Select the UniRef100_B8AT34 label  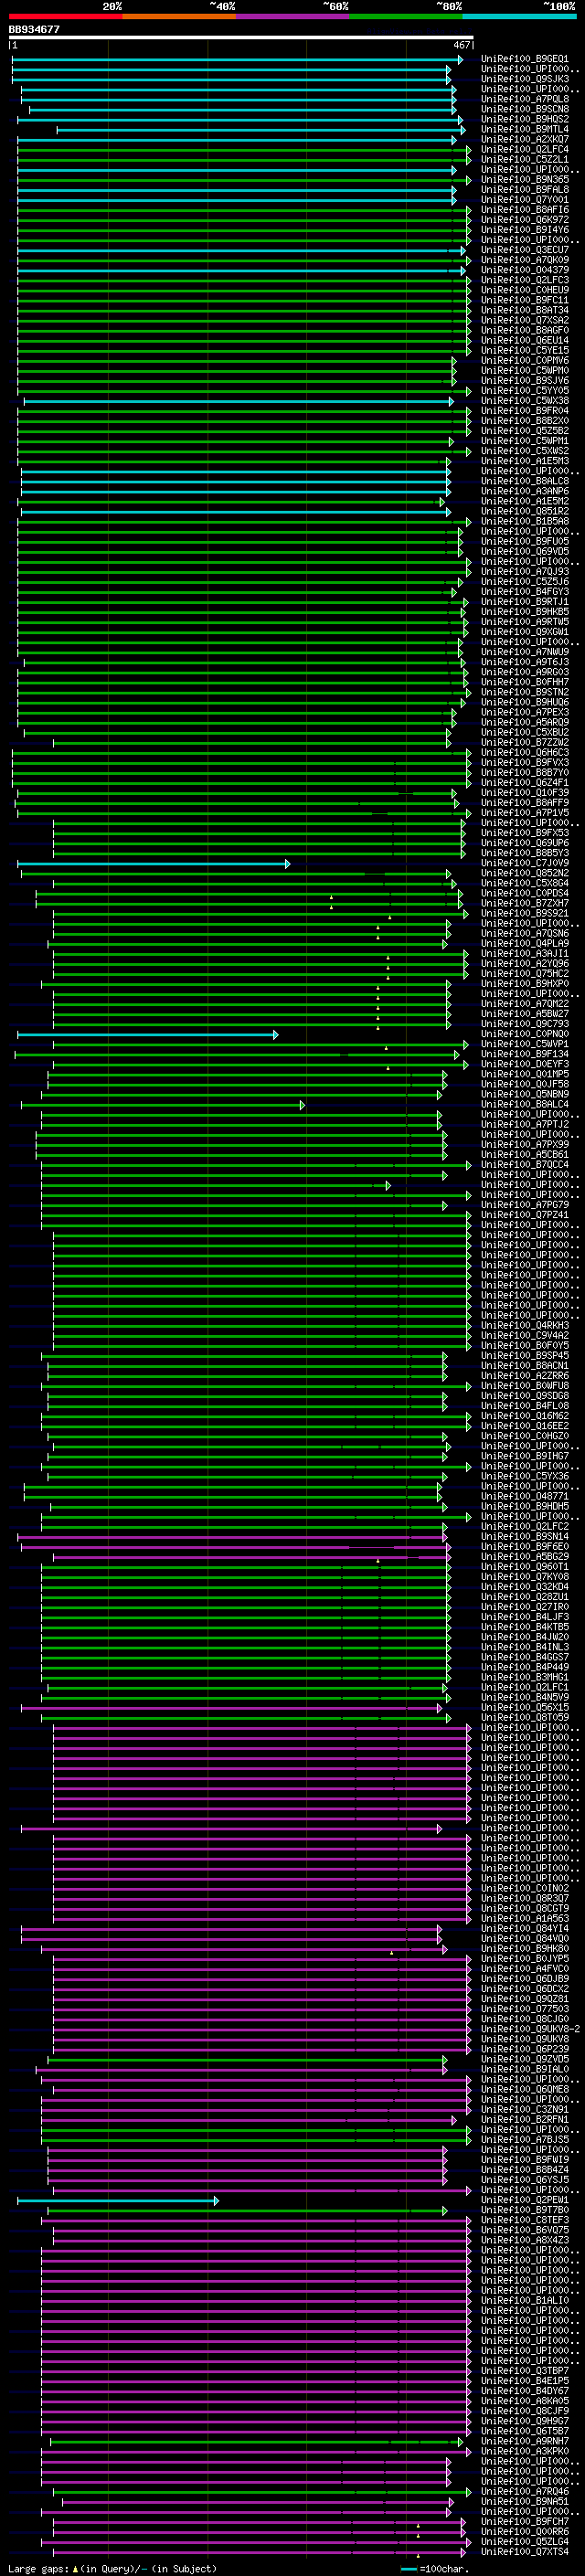point(525,310)
